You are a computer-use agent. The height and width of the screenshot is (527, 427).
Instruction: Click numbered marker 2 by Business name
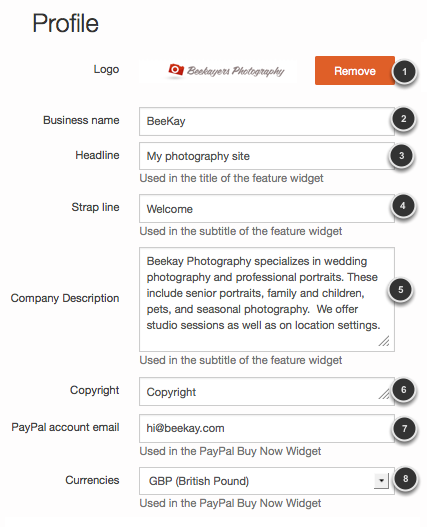[403, 119]
